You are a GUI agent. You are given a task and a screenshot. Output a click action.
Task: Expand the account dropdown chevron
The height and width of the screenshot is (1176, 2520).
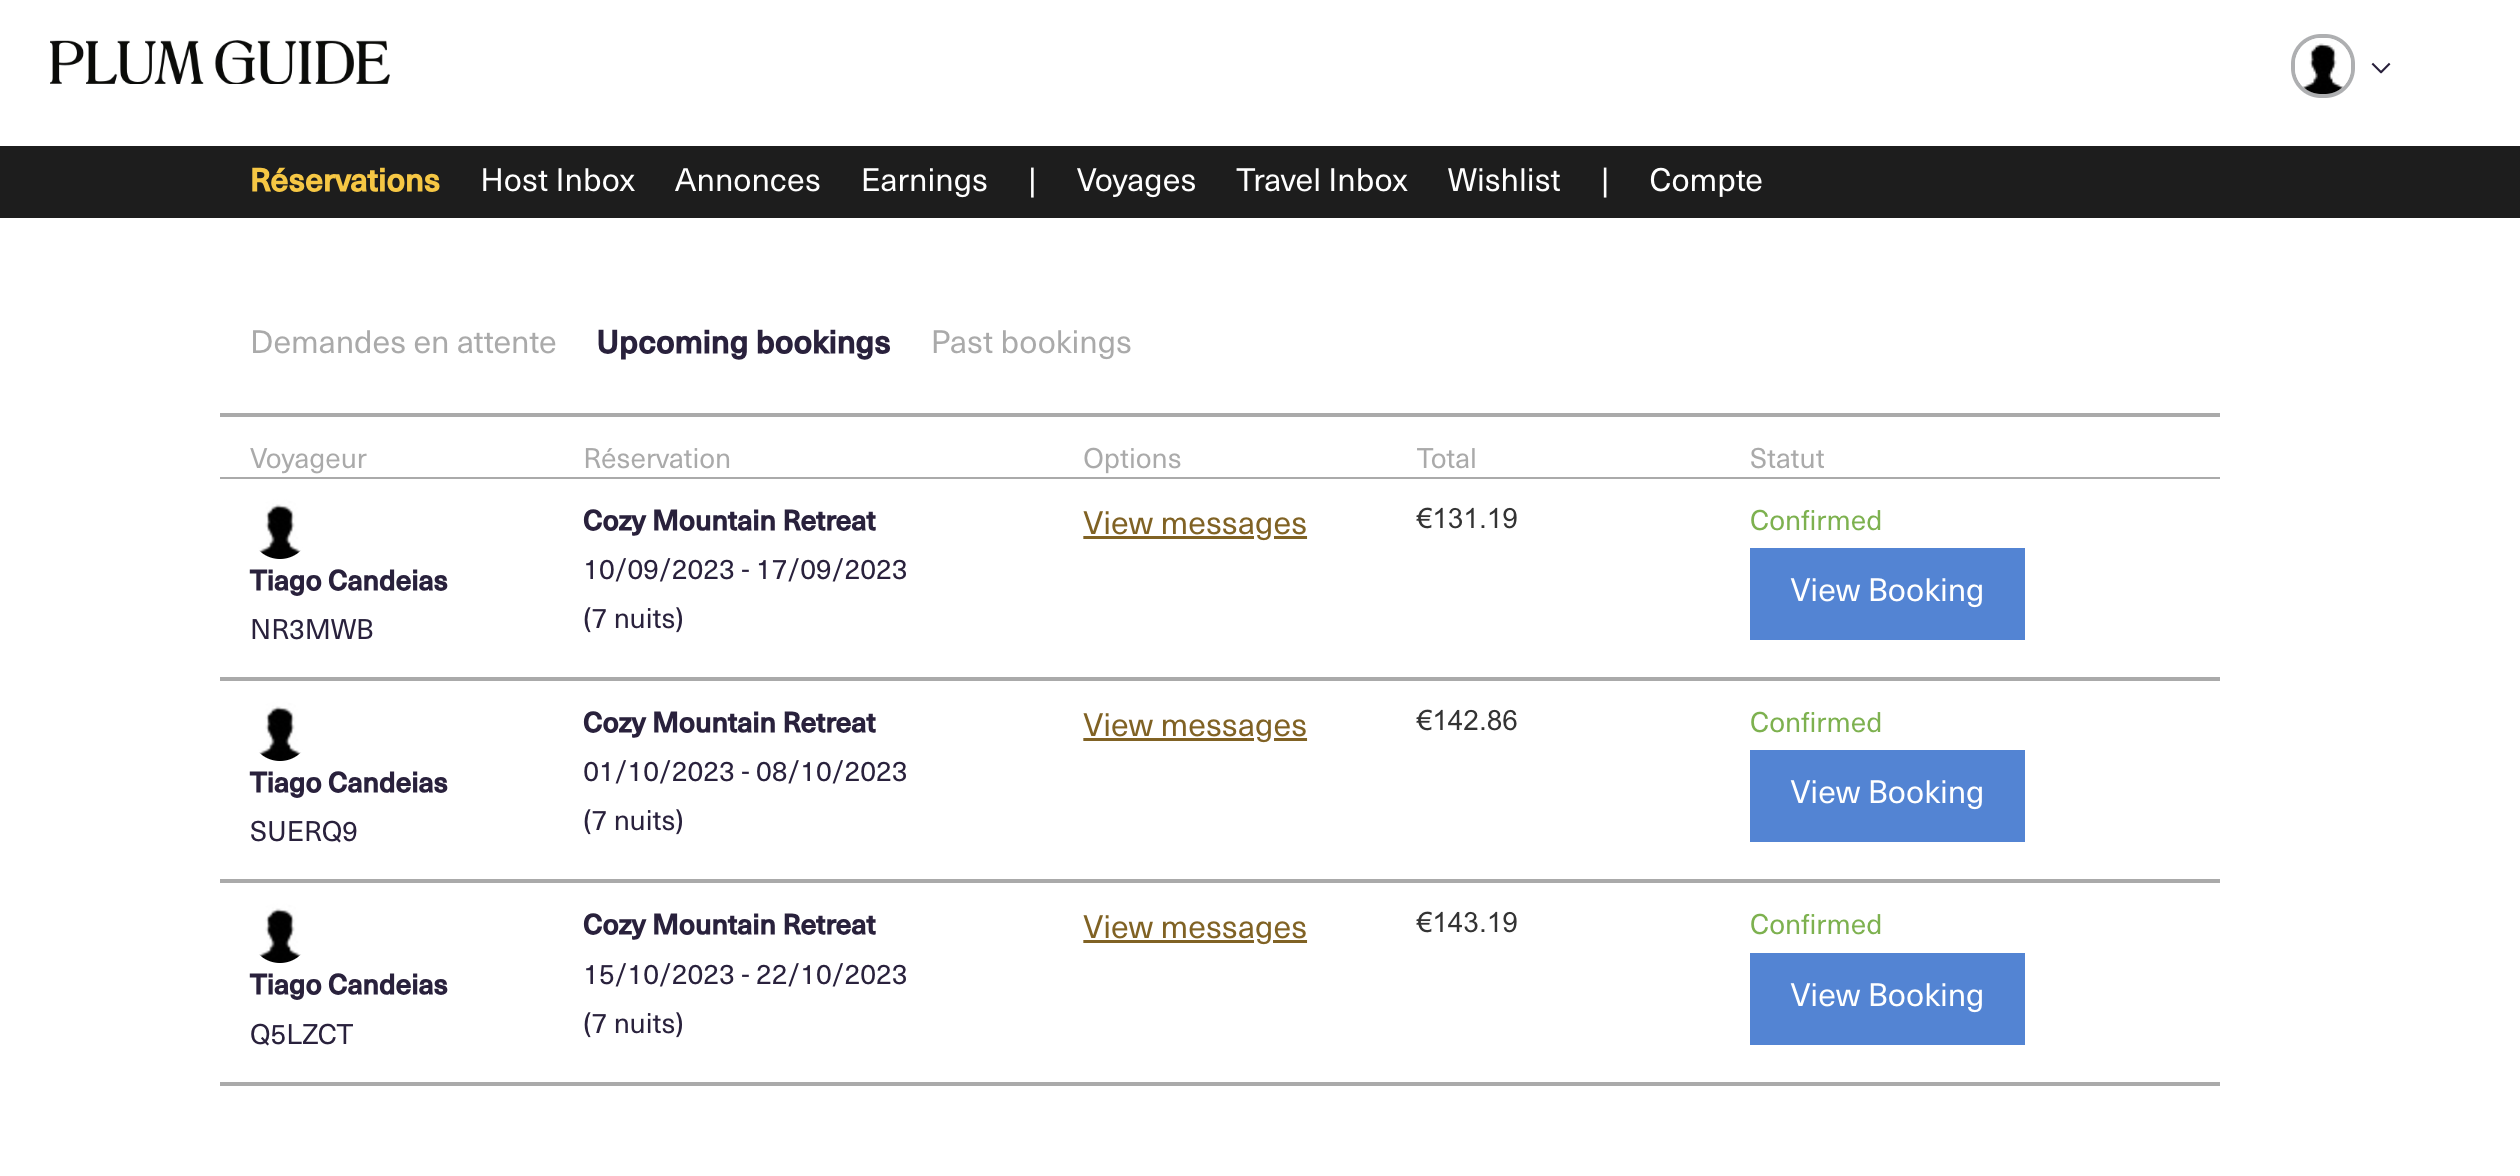point(2381,68)
